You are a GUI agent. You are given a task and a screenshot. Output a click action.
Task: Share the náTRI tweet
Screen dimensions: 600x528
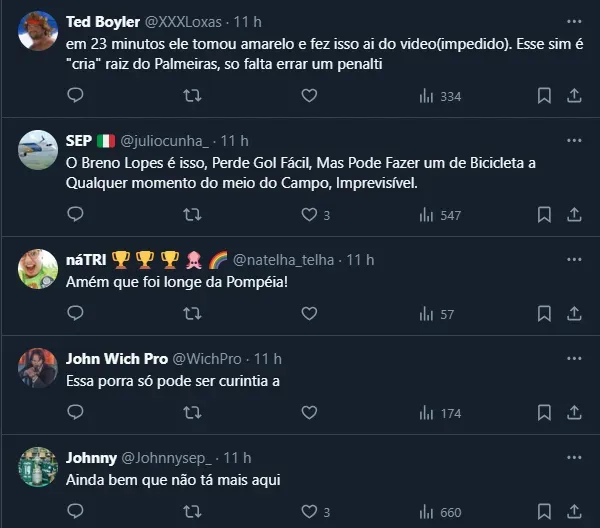pyautogui.click(x=574, y=314)
